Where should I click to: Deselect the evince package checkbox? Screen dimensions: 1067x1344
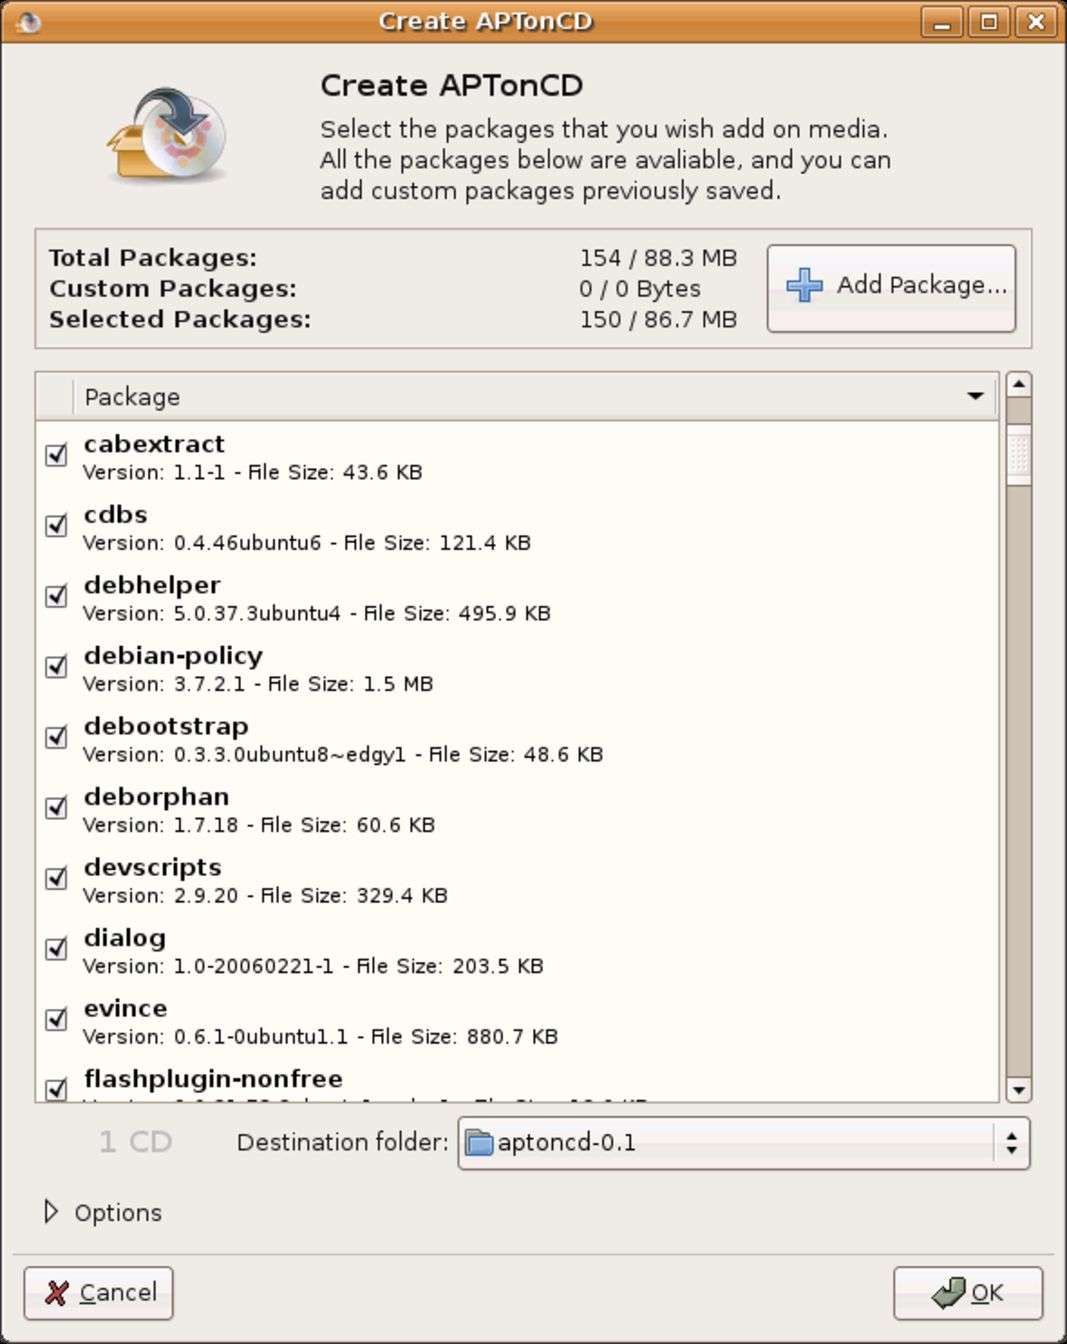(56, 1019)
